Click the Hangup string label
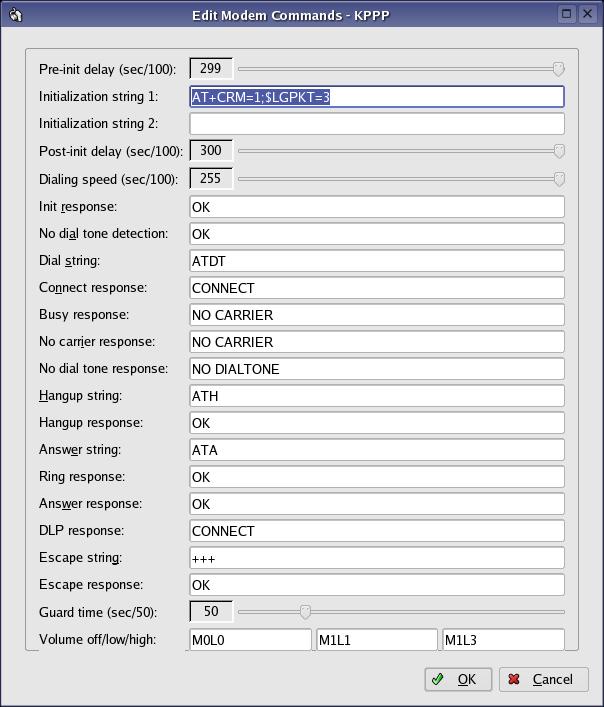604x707 pixels. [81, 396]
